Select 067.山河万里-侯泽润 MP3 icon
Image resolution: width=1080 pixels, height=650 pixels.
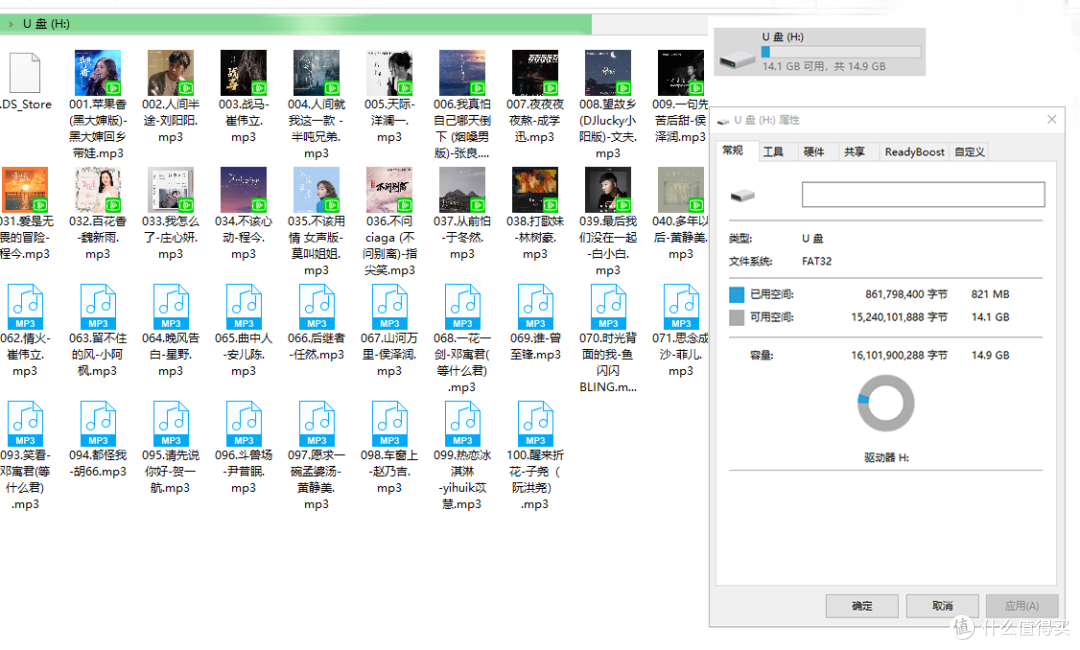click(x=390, y=306)
